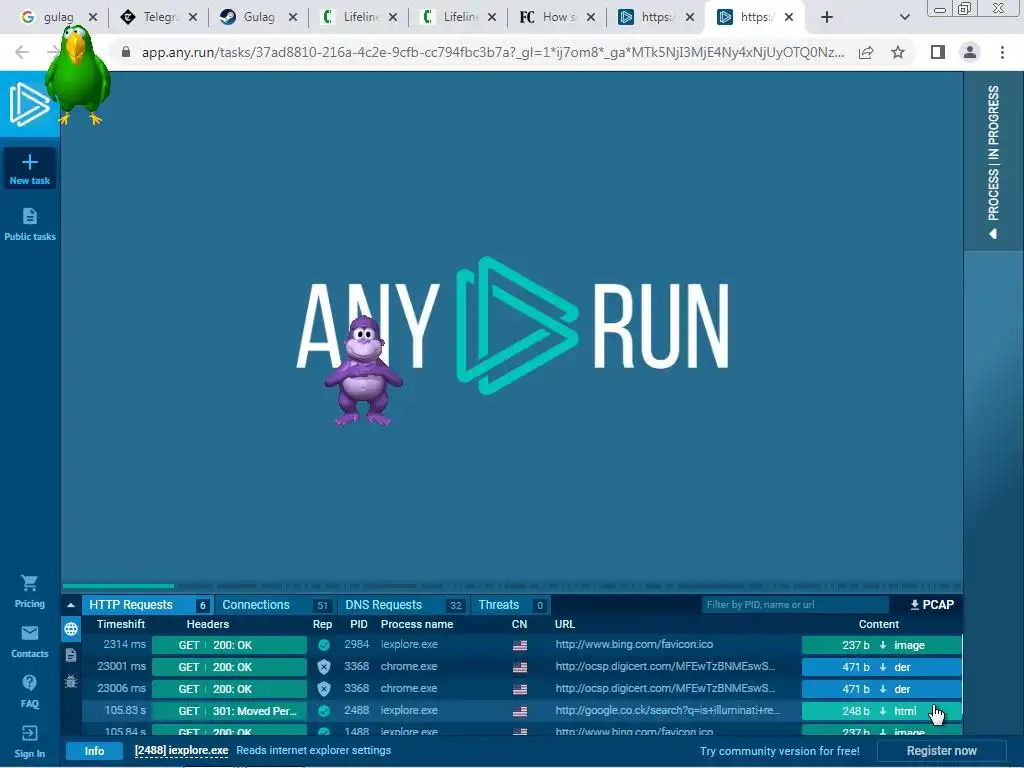Click reputation checkmark on the 105.83 s row
This screenshot has width=1024, height=768.
[323, 711]
